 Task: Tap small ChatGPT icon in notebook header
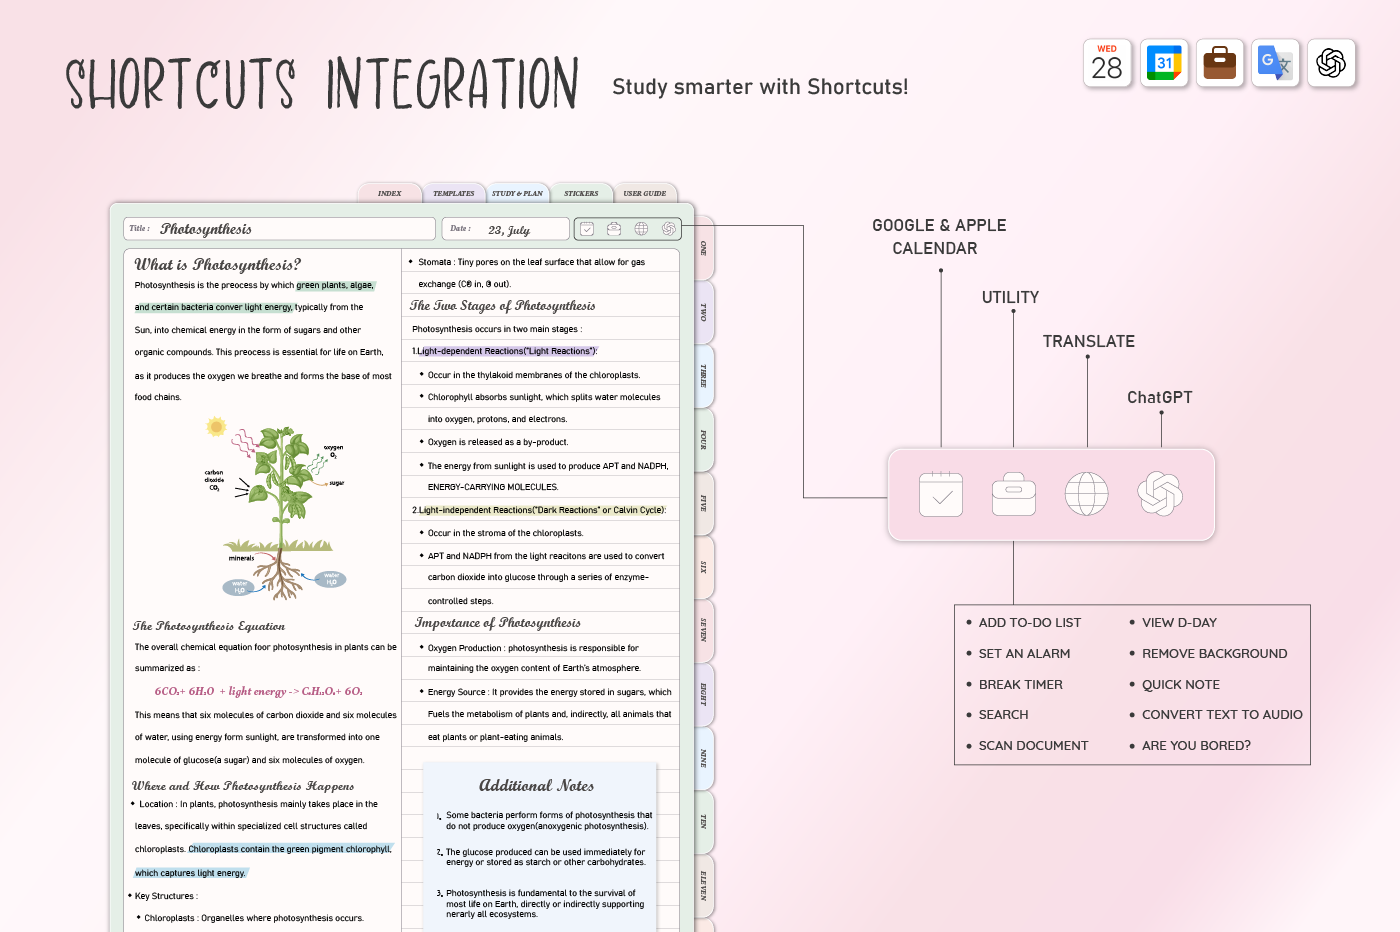coord(668,229)
